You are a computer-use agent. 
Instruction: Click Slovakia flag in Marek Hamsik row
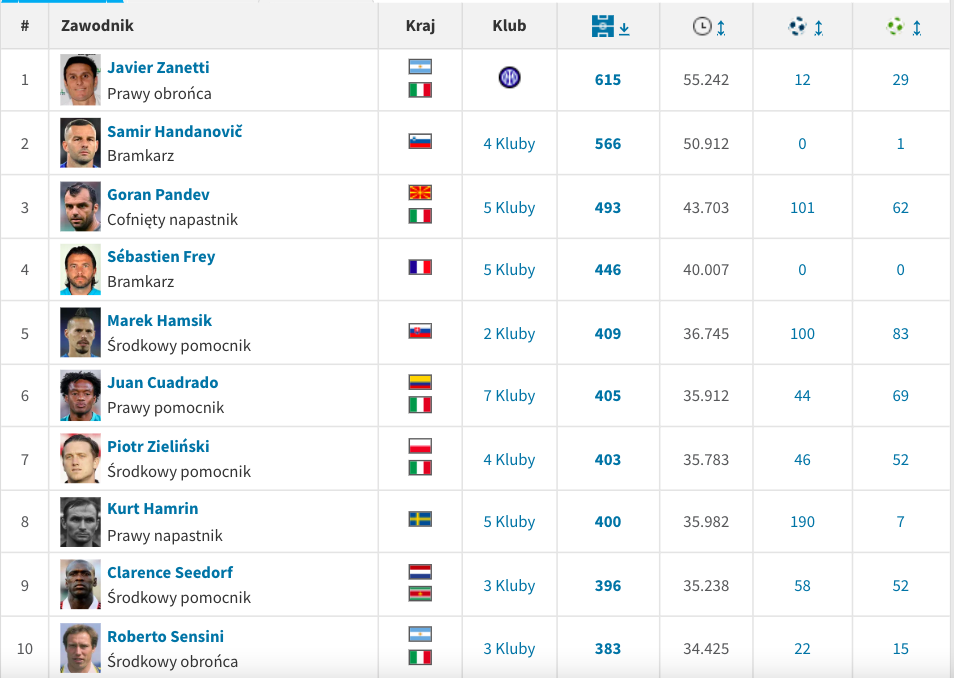coord(420,332)
